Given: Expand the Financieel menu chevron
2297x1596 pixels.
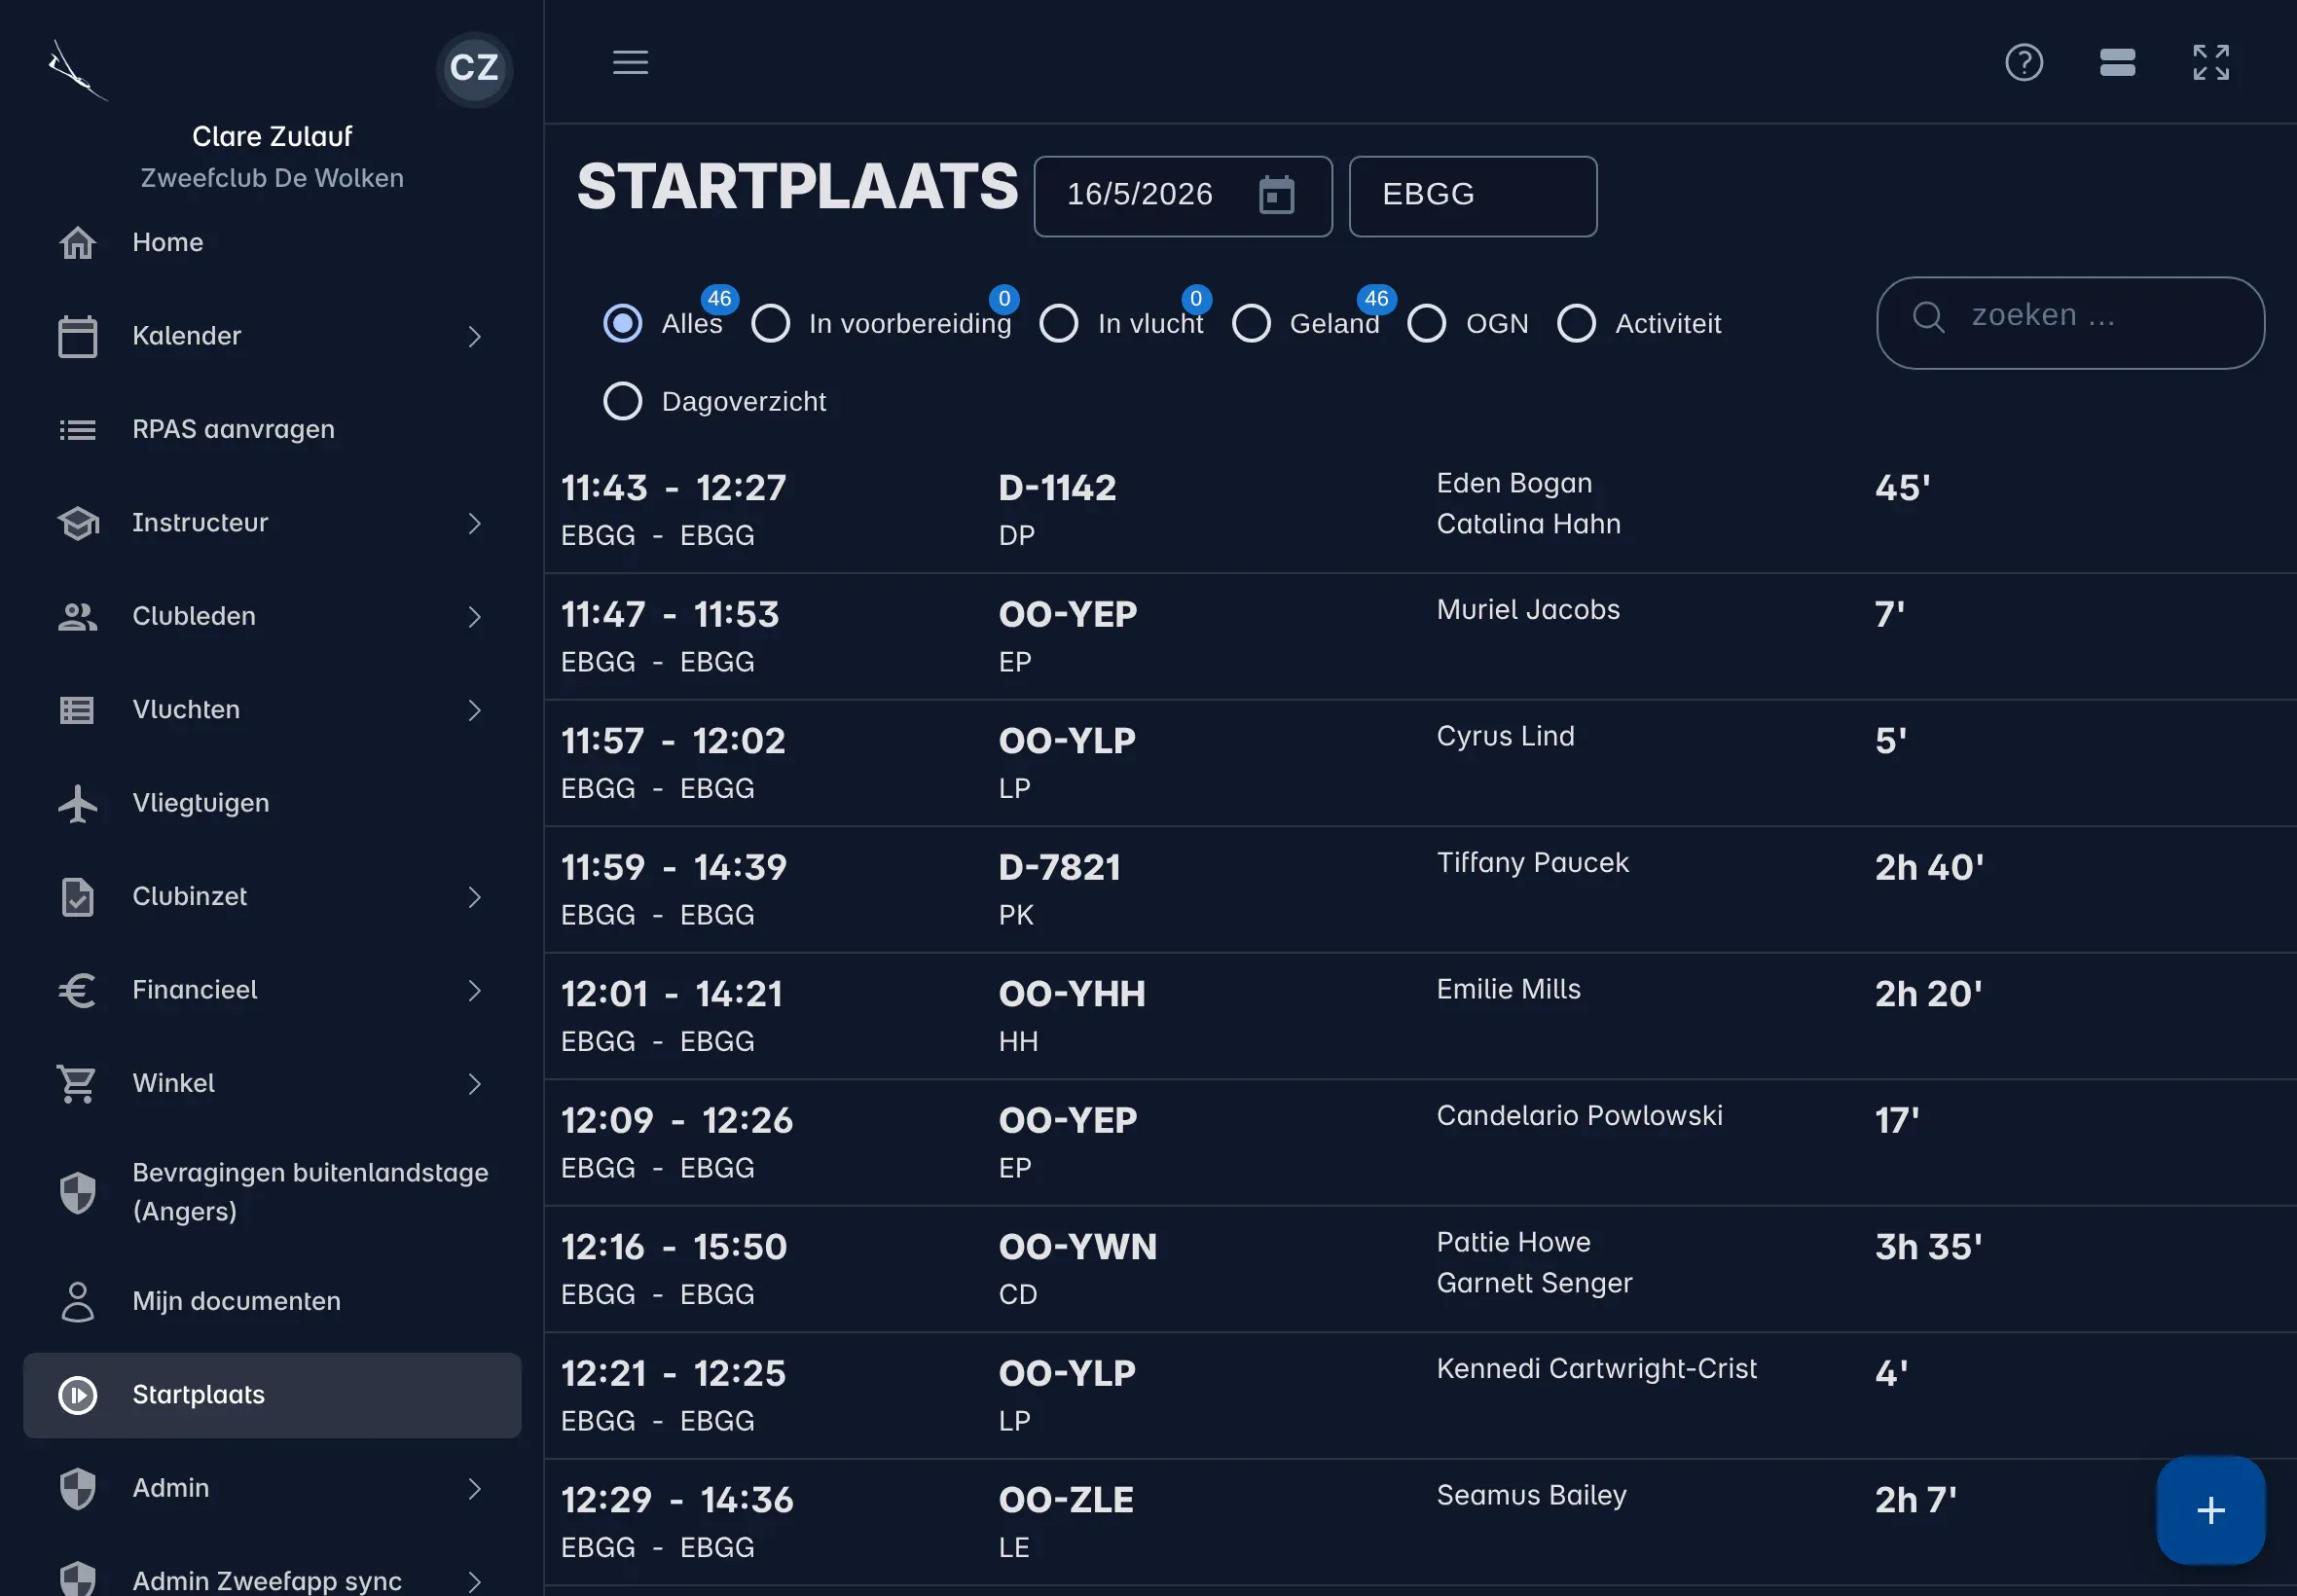Looking at the screenshot, I should (475, 990).
